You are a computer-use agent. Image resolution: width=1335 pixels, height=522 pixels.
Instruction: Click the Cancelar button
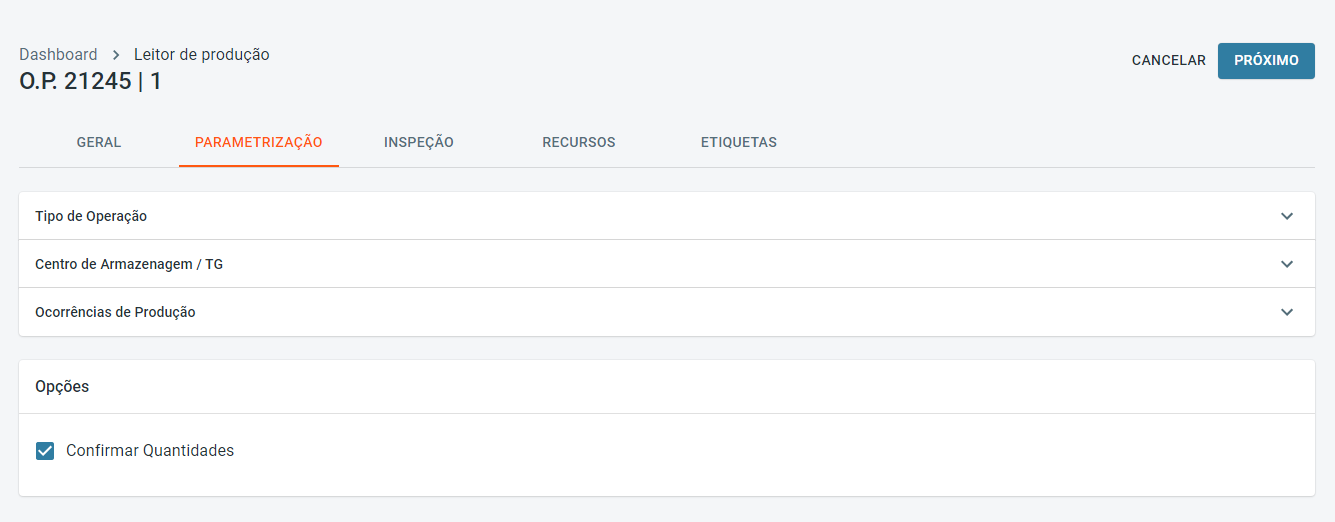[1168, 61]
